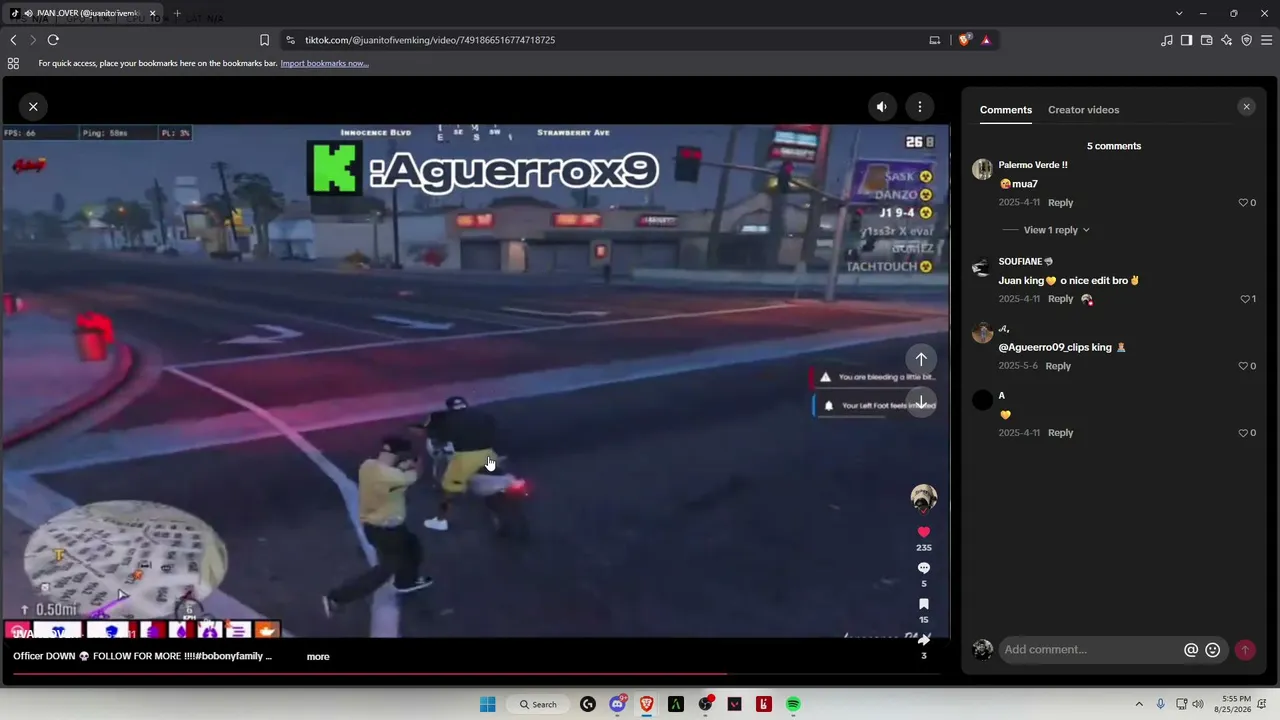Expand video caption with 'more'
The height and width of the screenshot is (720, 1280).
318,657
